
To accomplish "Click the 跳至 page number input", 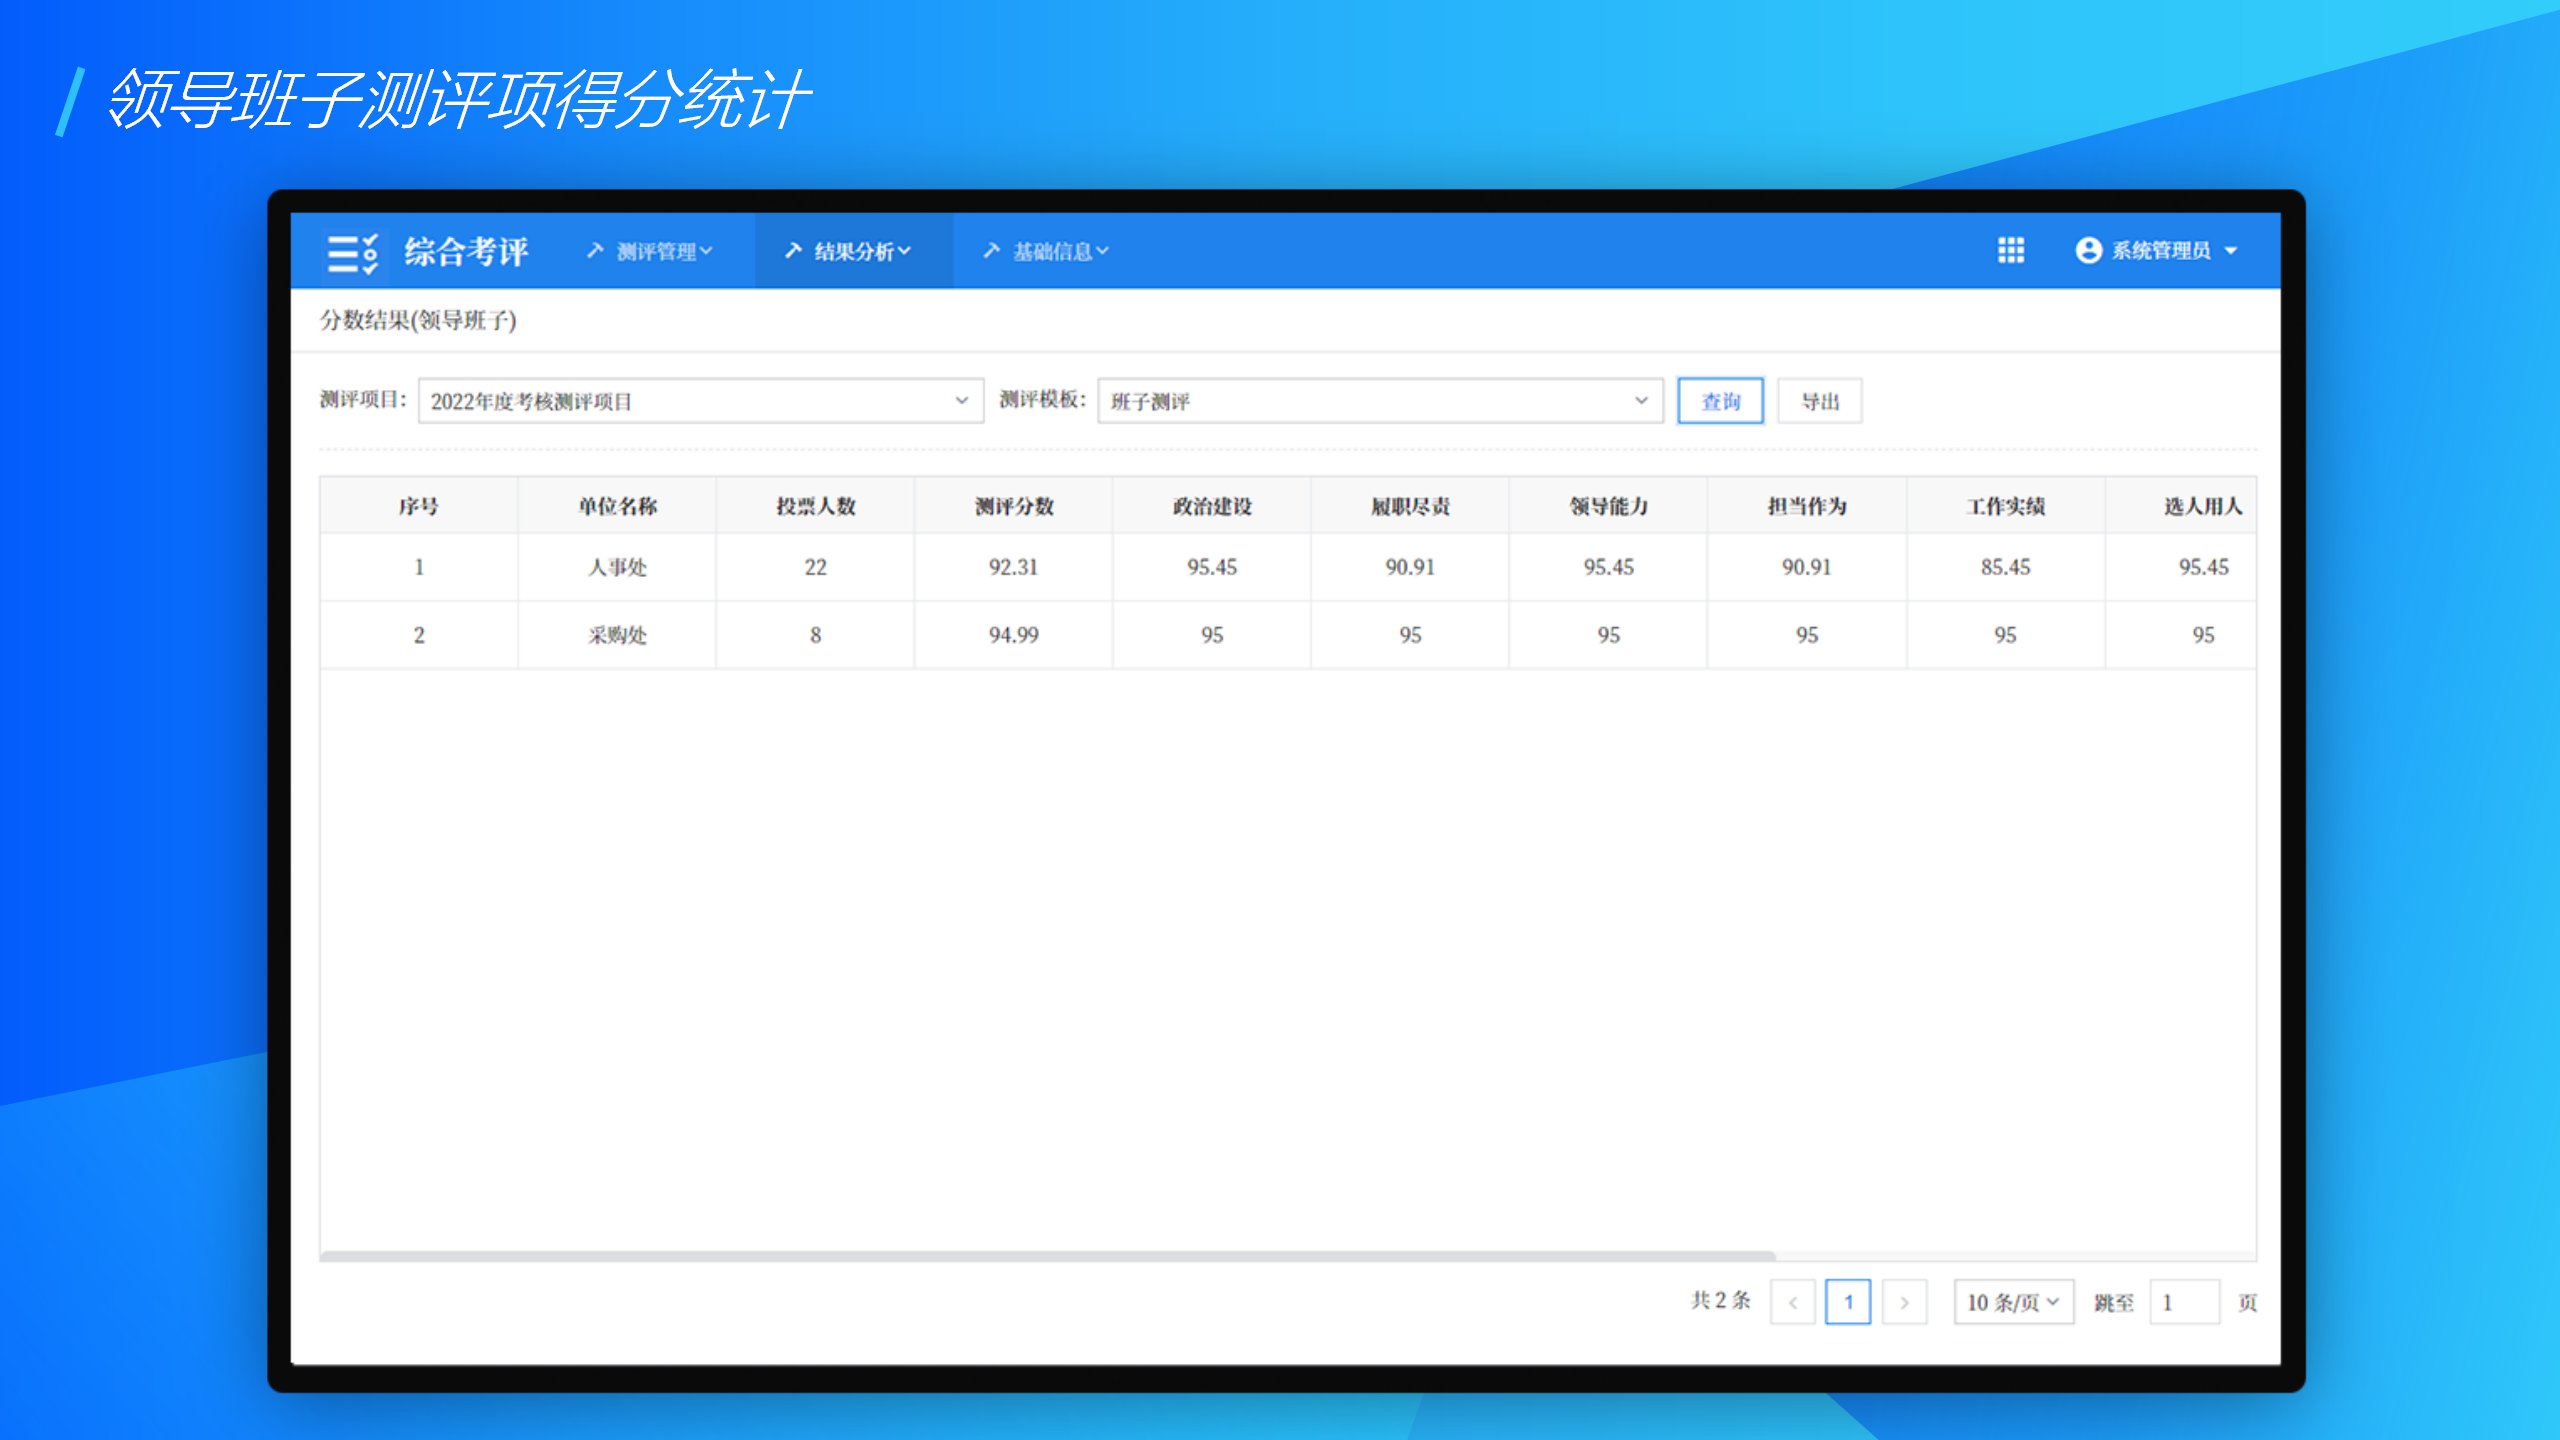I will tap(2184, 1302).
